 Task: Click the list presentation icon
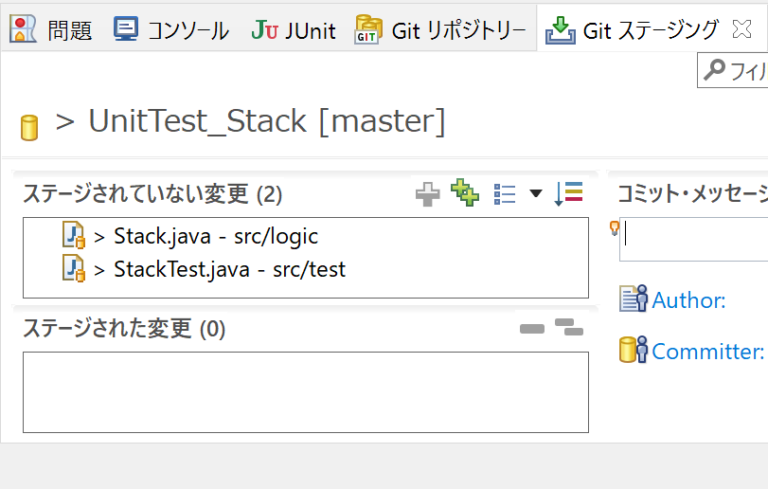[505, 194]
